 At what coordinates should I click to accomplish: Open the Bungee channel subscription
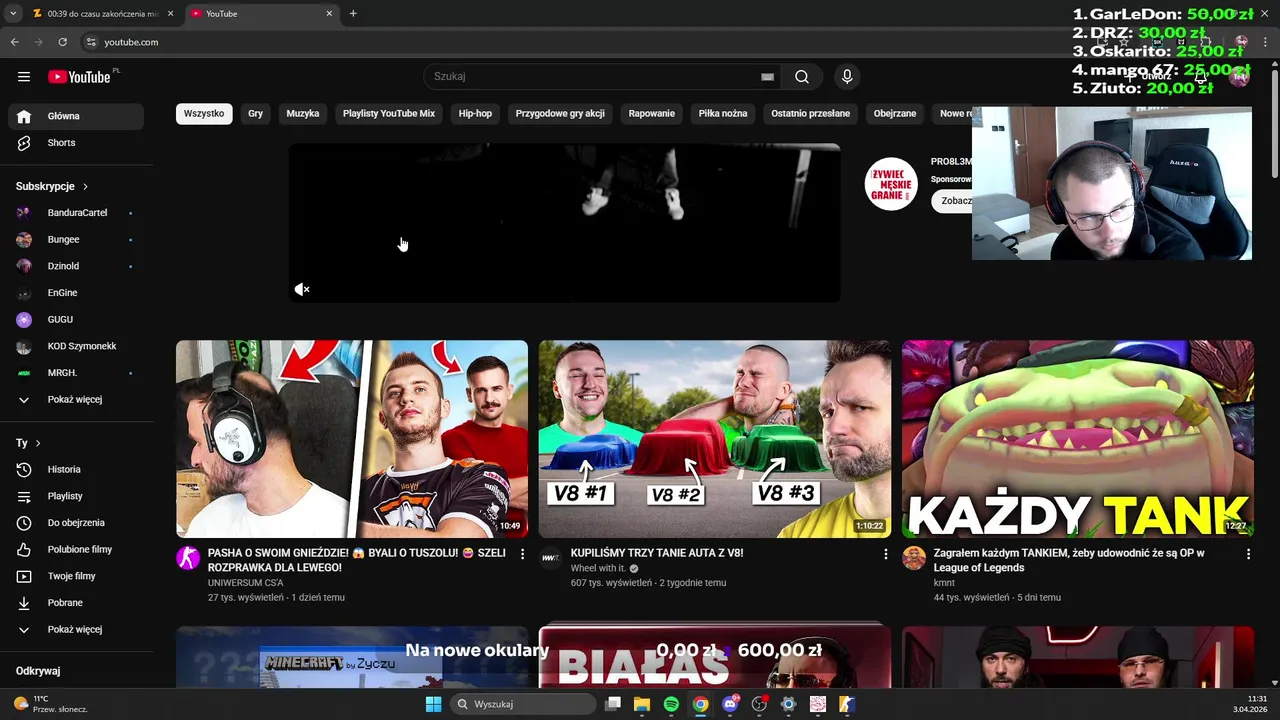tap(76, 240)
